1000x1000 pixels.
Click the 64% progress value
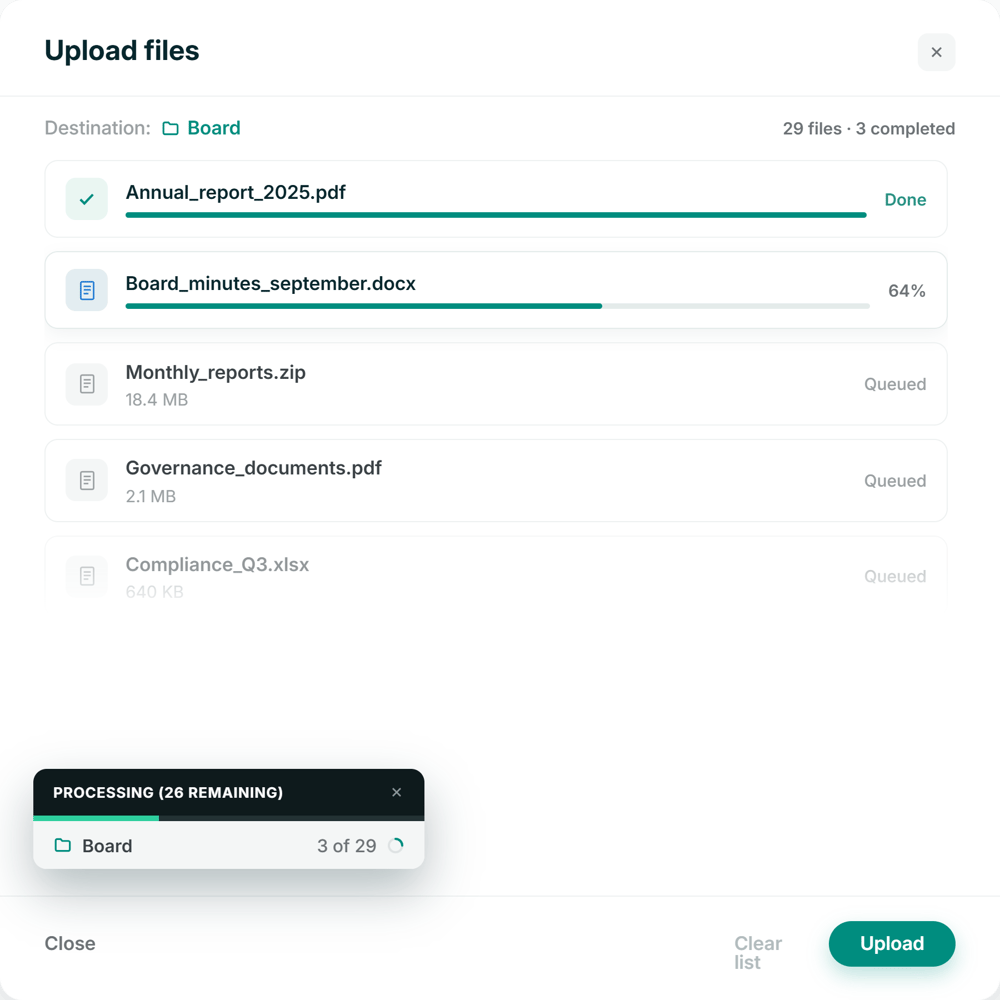[906, 291]
